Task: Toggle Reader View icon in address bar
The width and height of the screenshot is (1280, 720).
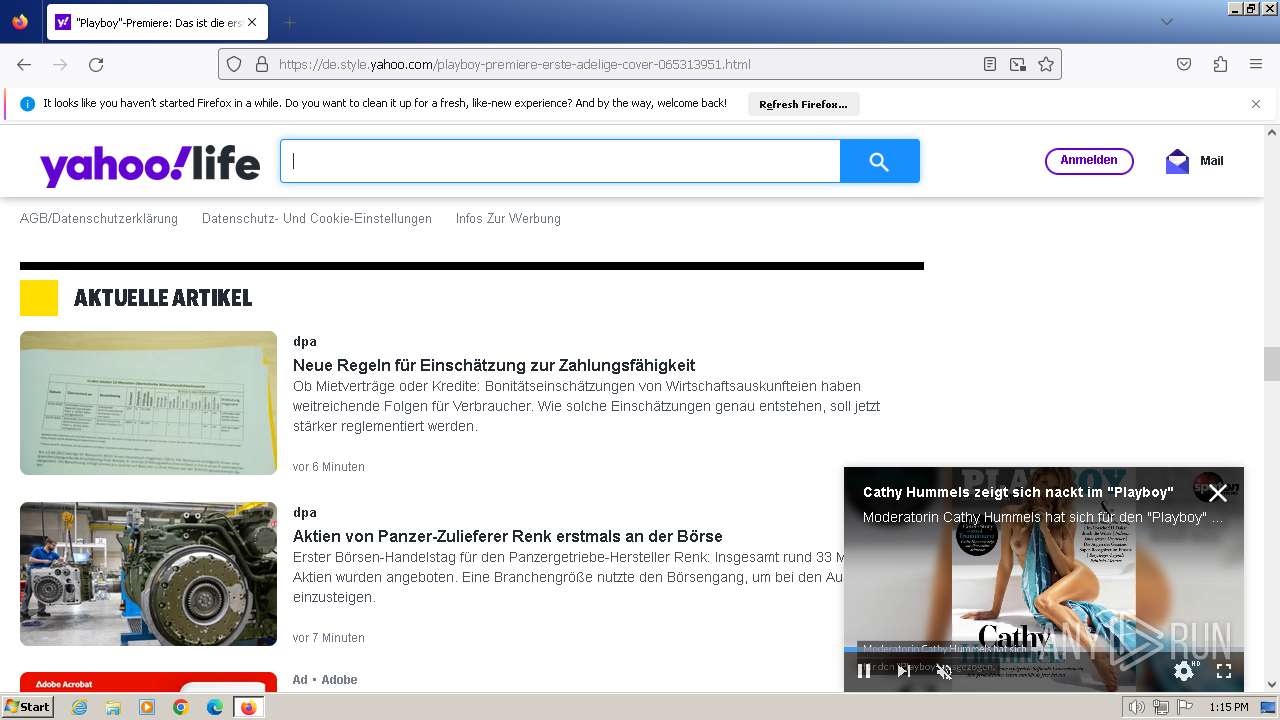Action: 990,64
